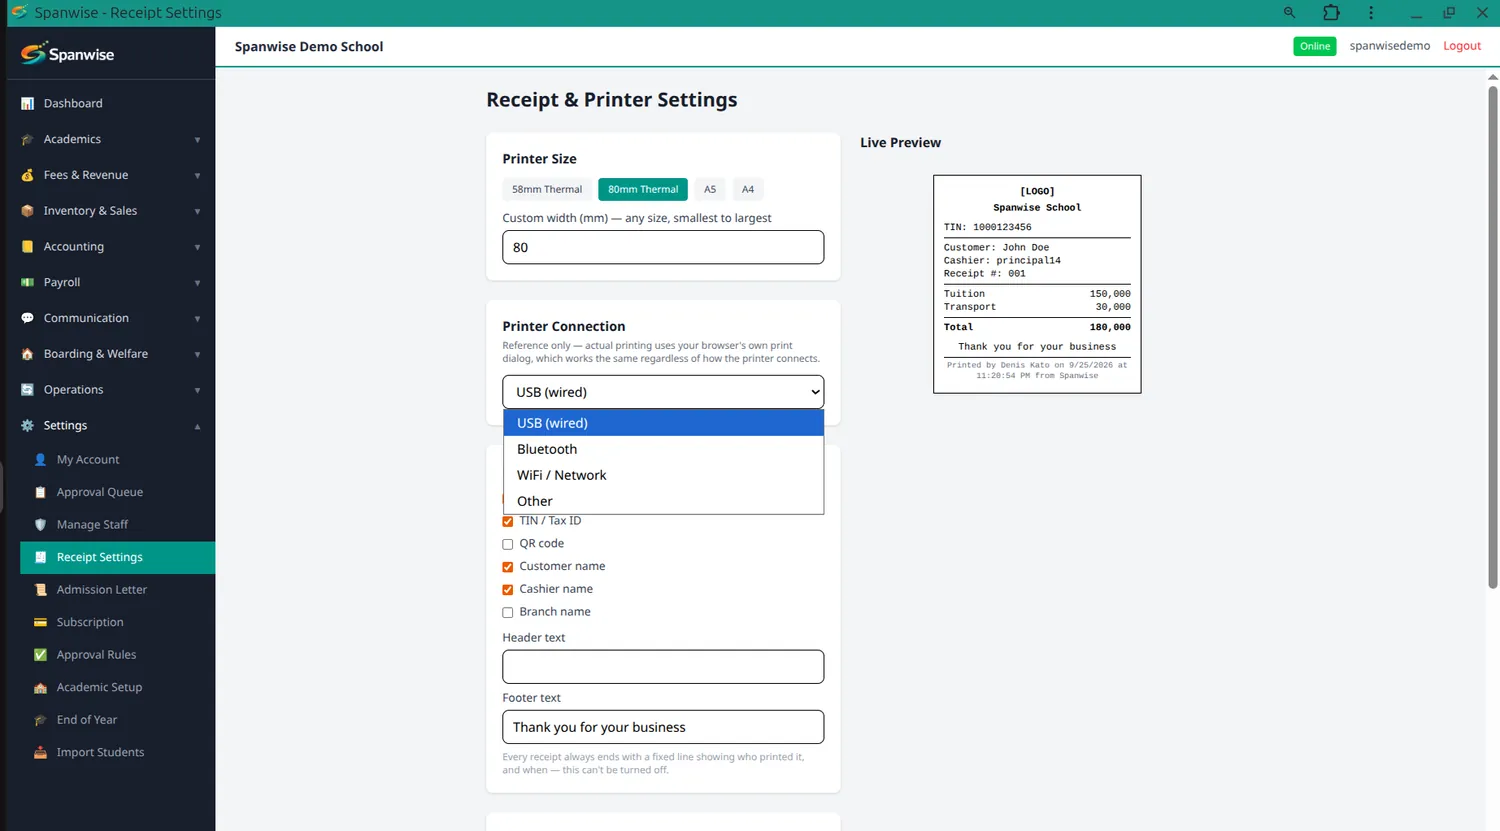Click the Dashboard chart icon

27,104
